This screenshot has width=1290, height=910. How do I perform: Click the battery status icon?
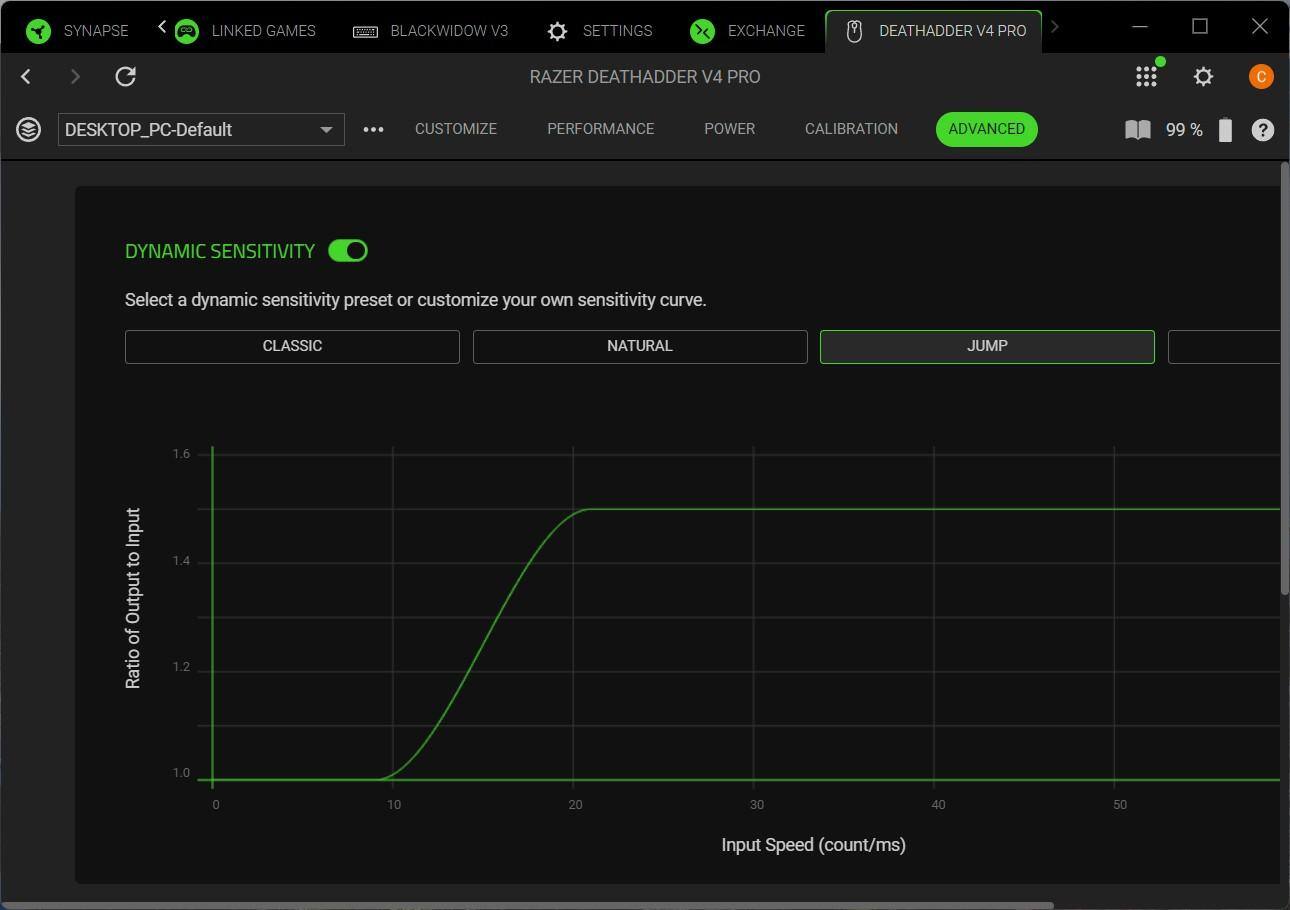(x=1225, y=130)
